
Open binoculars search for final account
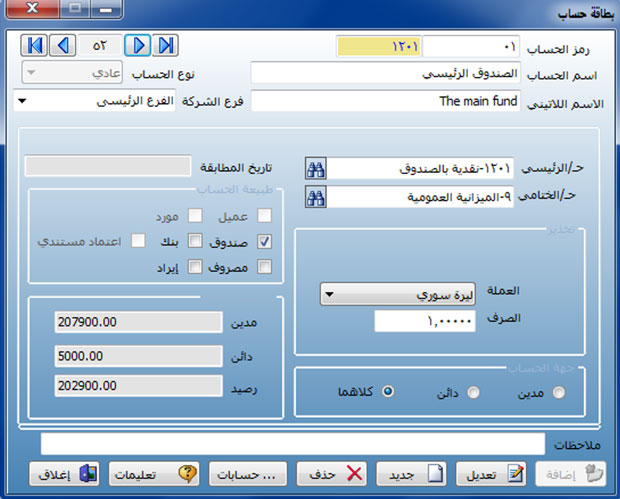tap(315, 197)
